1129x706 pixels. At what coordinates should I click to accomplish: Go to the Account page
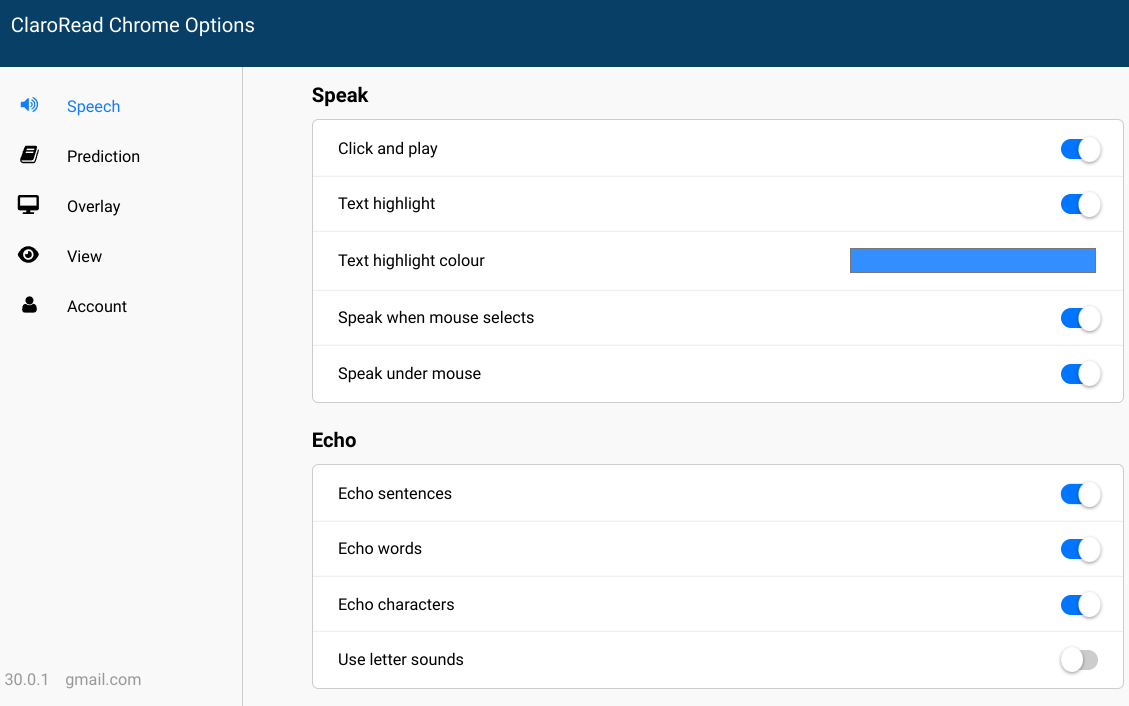pos(96,306)
